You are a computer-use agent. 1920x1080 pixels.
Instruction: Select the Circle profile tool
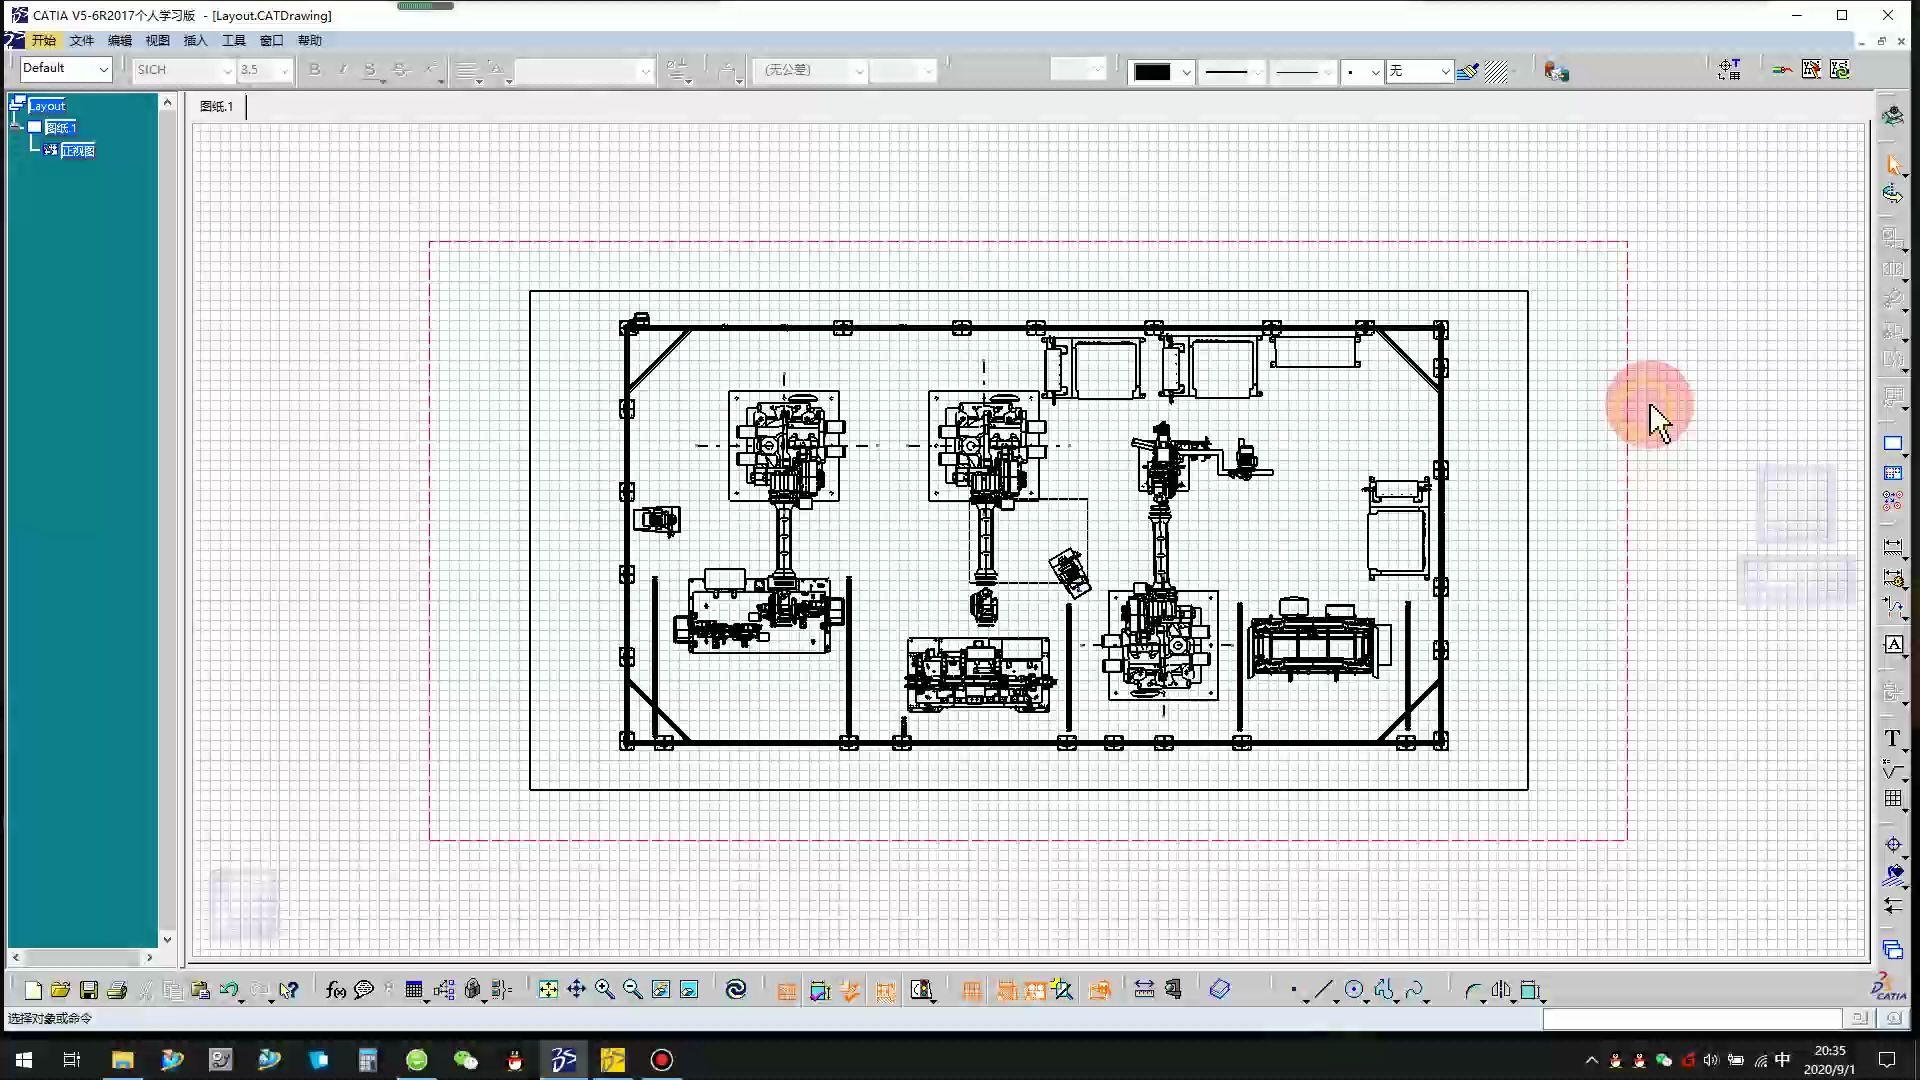coord(1354,990)
